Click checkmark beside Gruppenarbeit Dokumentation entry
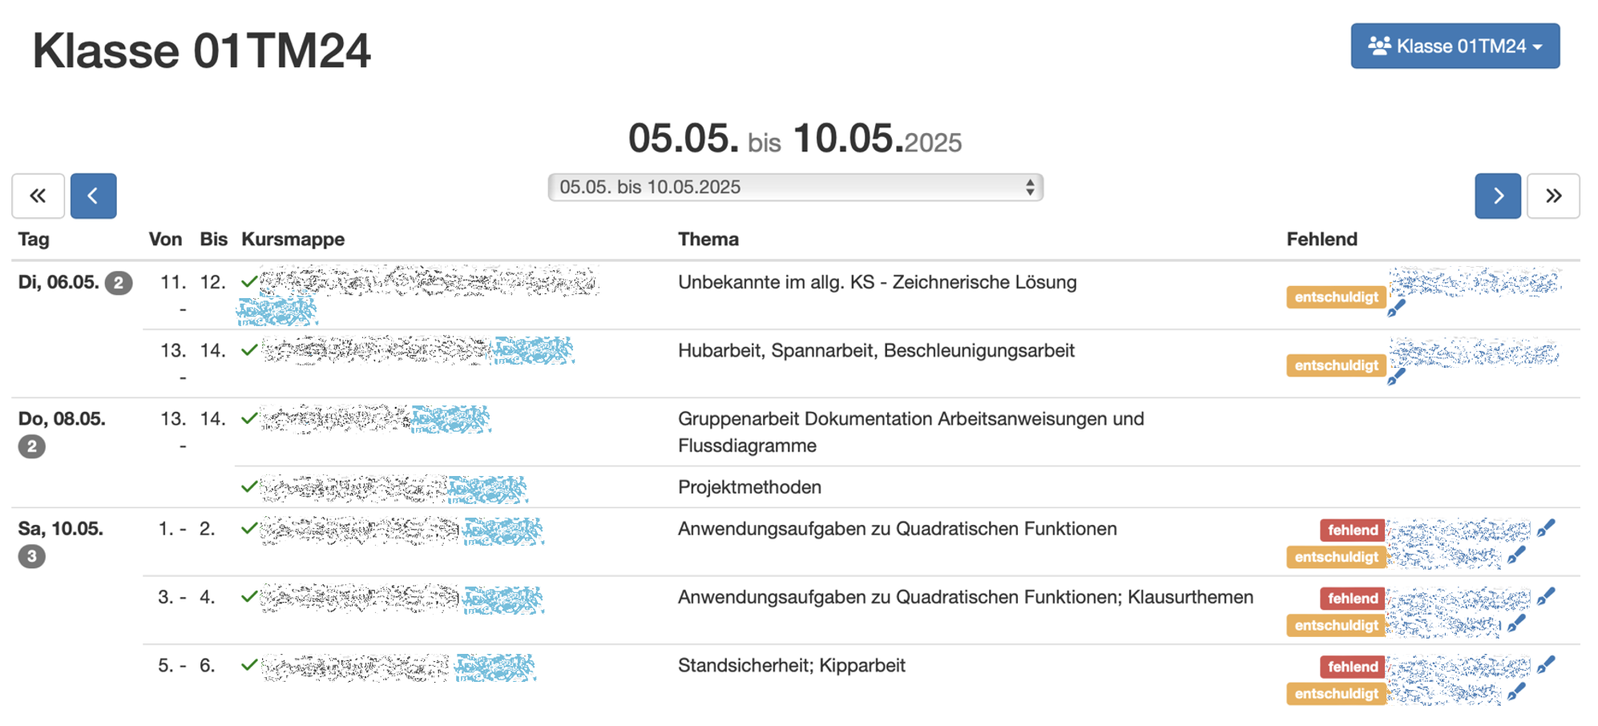 point(249,419)
